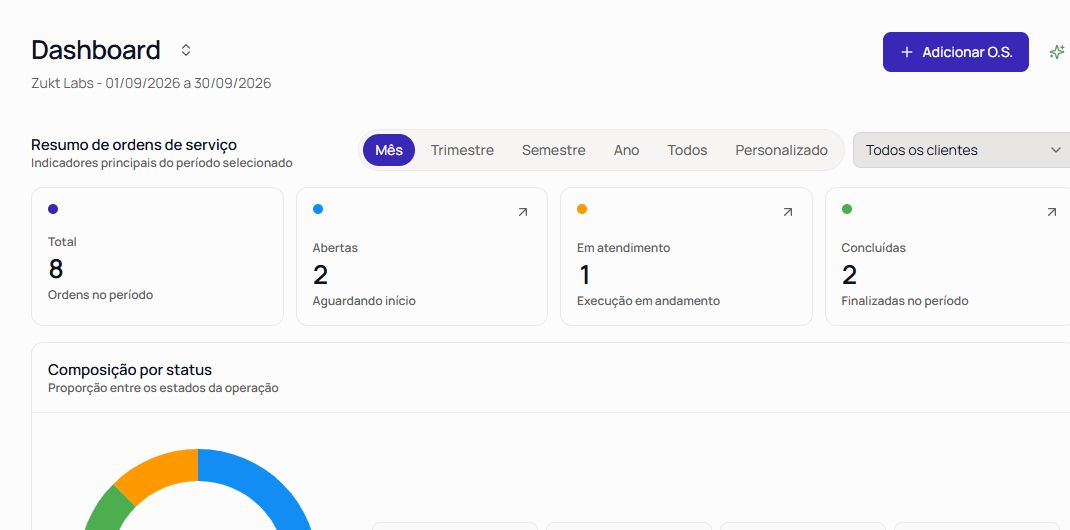Switch to the Semestre period tab

tap(553, 150)
